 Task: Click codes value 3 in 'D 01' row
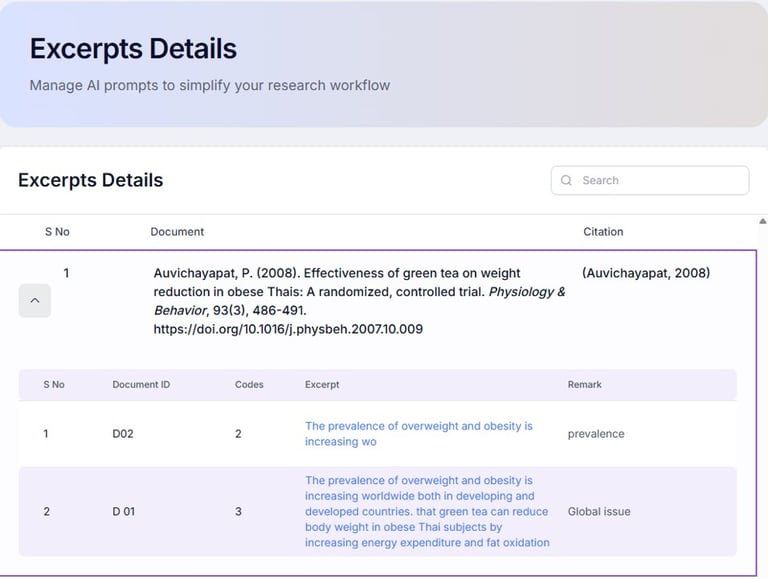point(238,511)
